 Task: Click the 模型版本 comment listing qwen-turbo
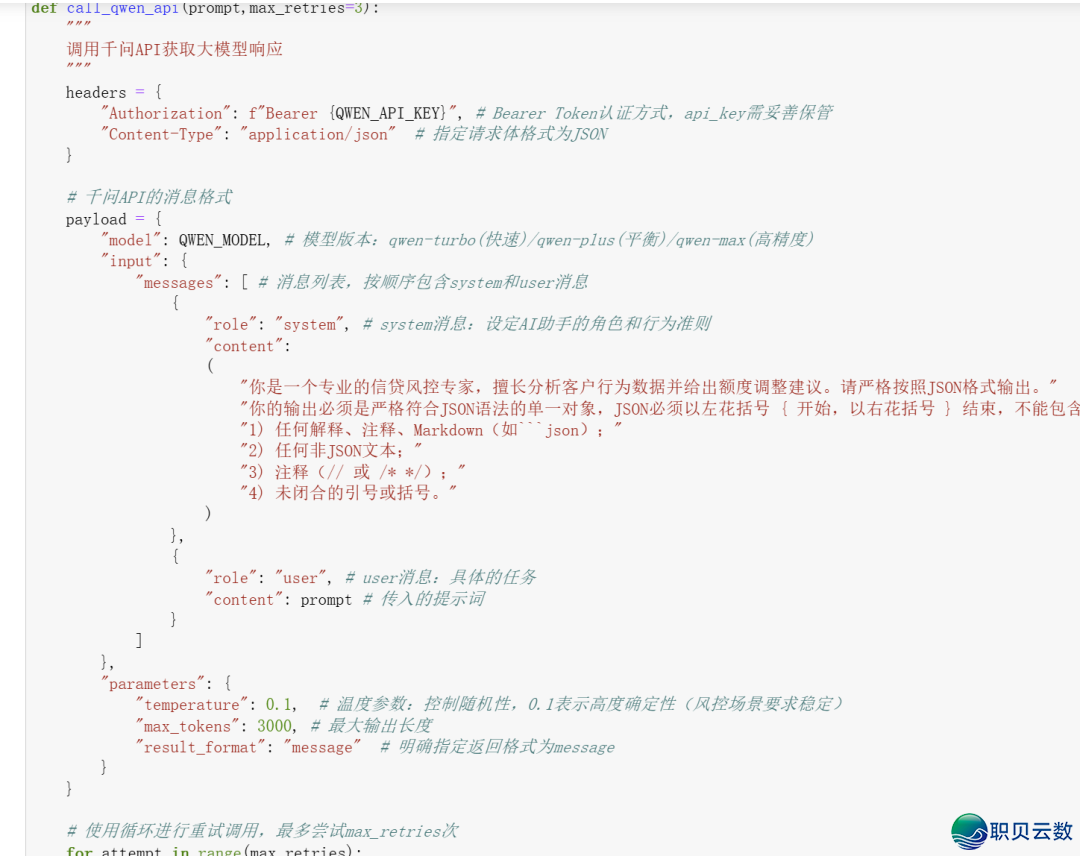(x=549, y=240)
